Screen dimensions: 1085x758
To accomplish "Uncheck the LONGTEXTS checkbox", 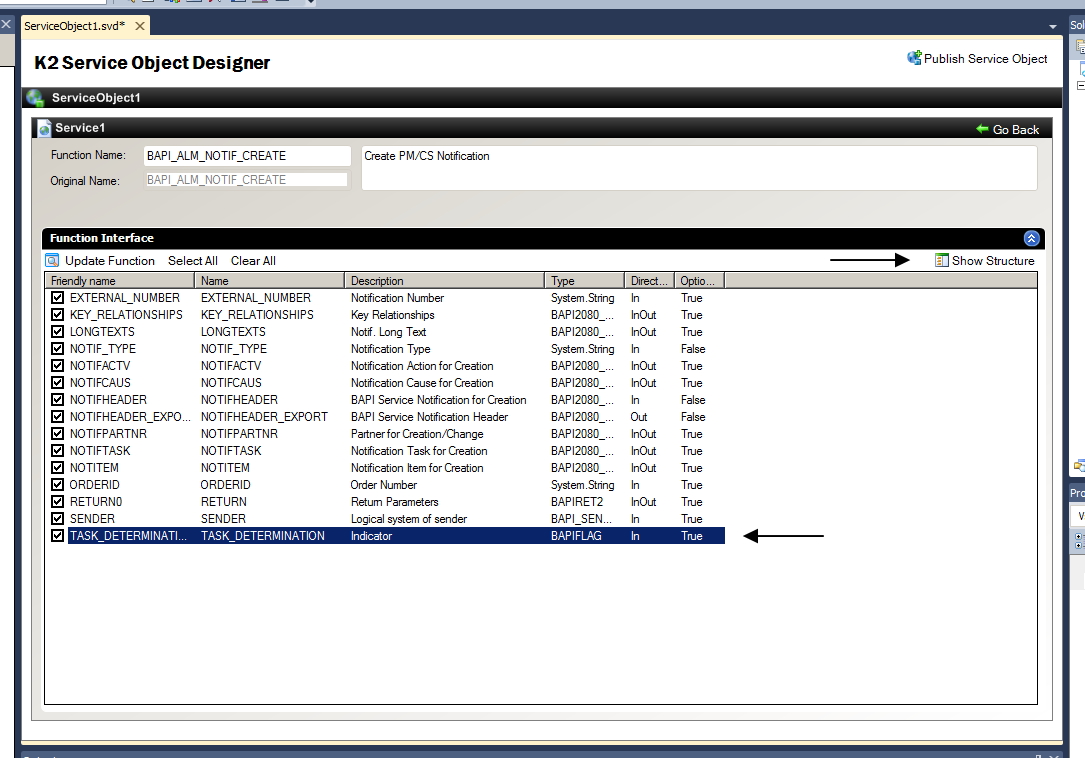I will [x=57, y=332].
